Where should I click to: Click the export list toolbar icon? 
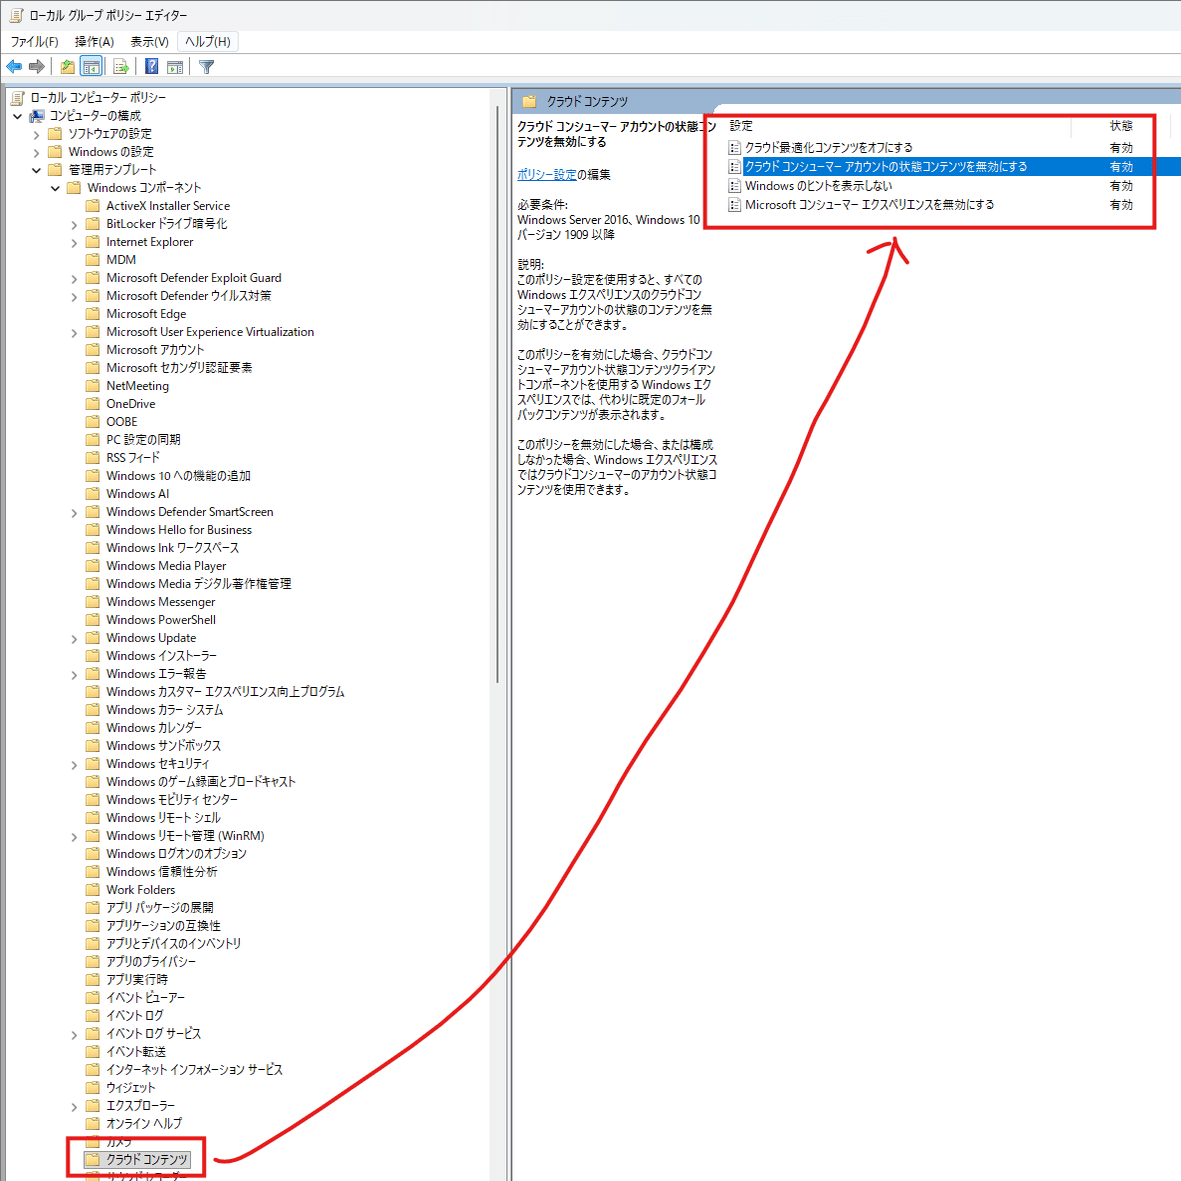121,67
